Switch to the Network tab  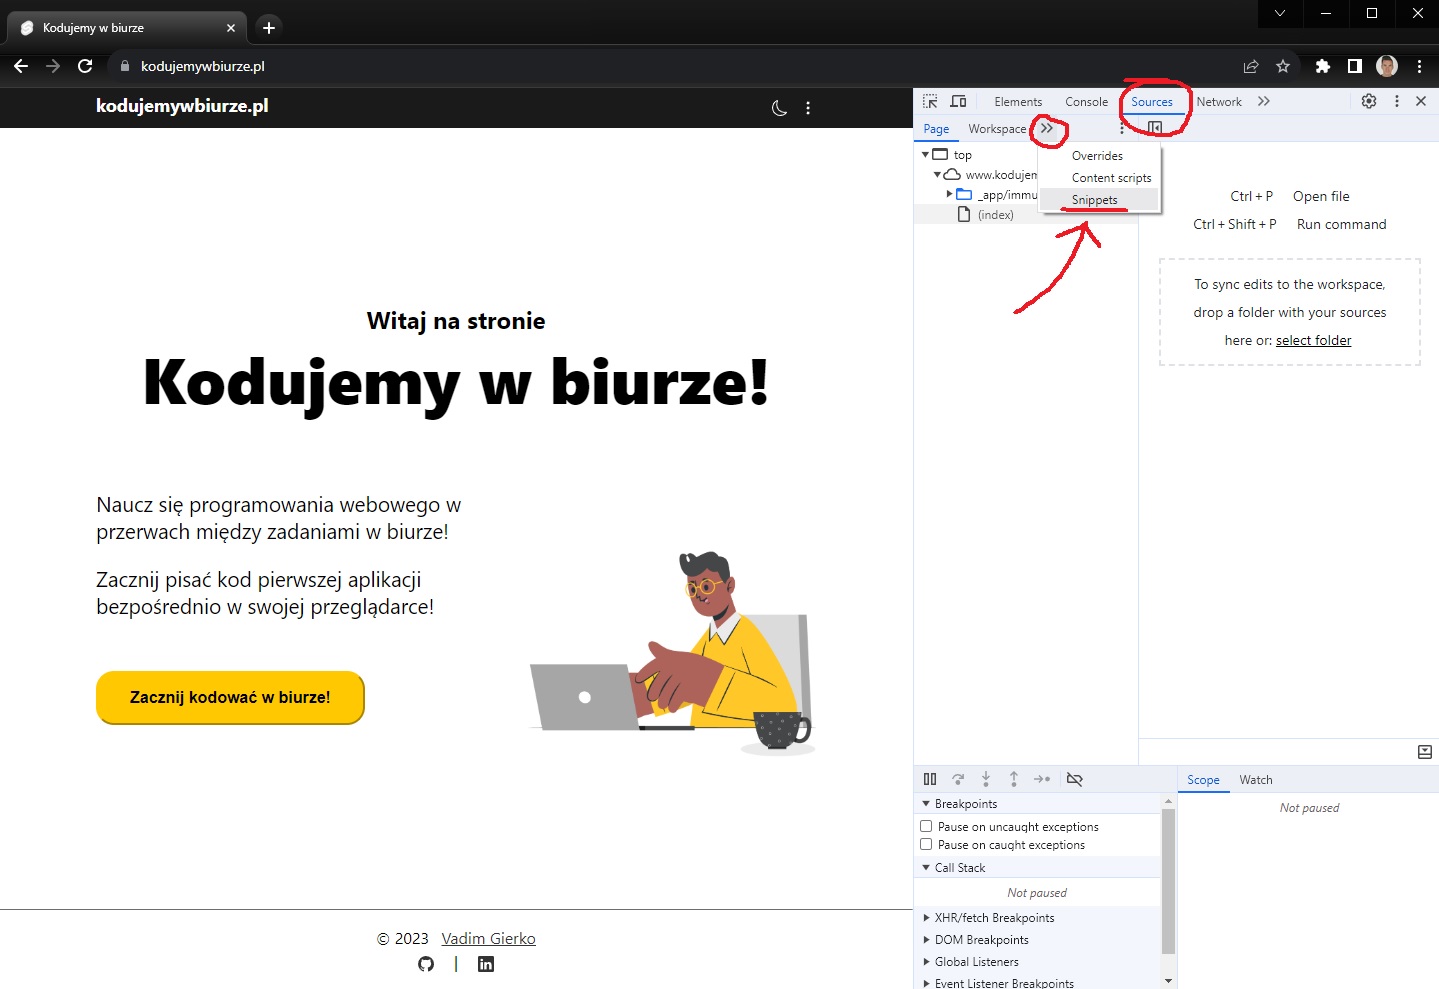point(1219,102)
